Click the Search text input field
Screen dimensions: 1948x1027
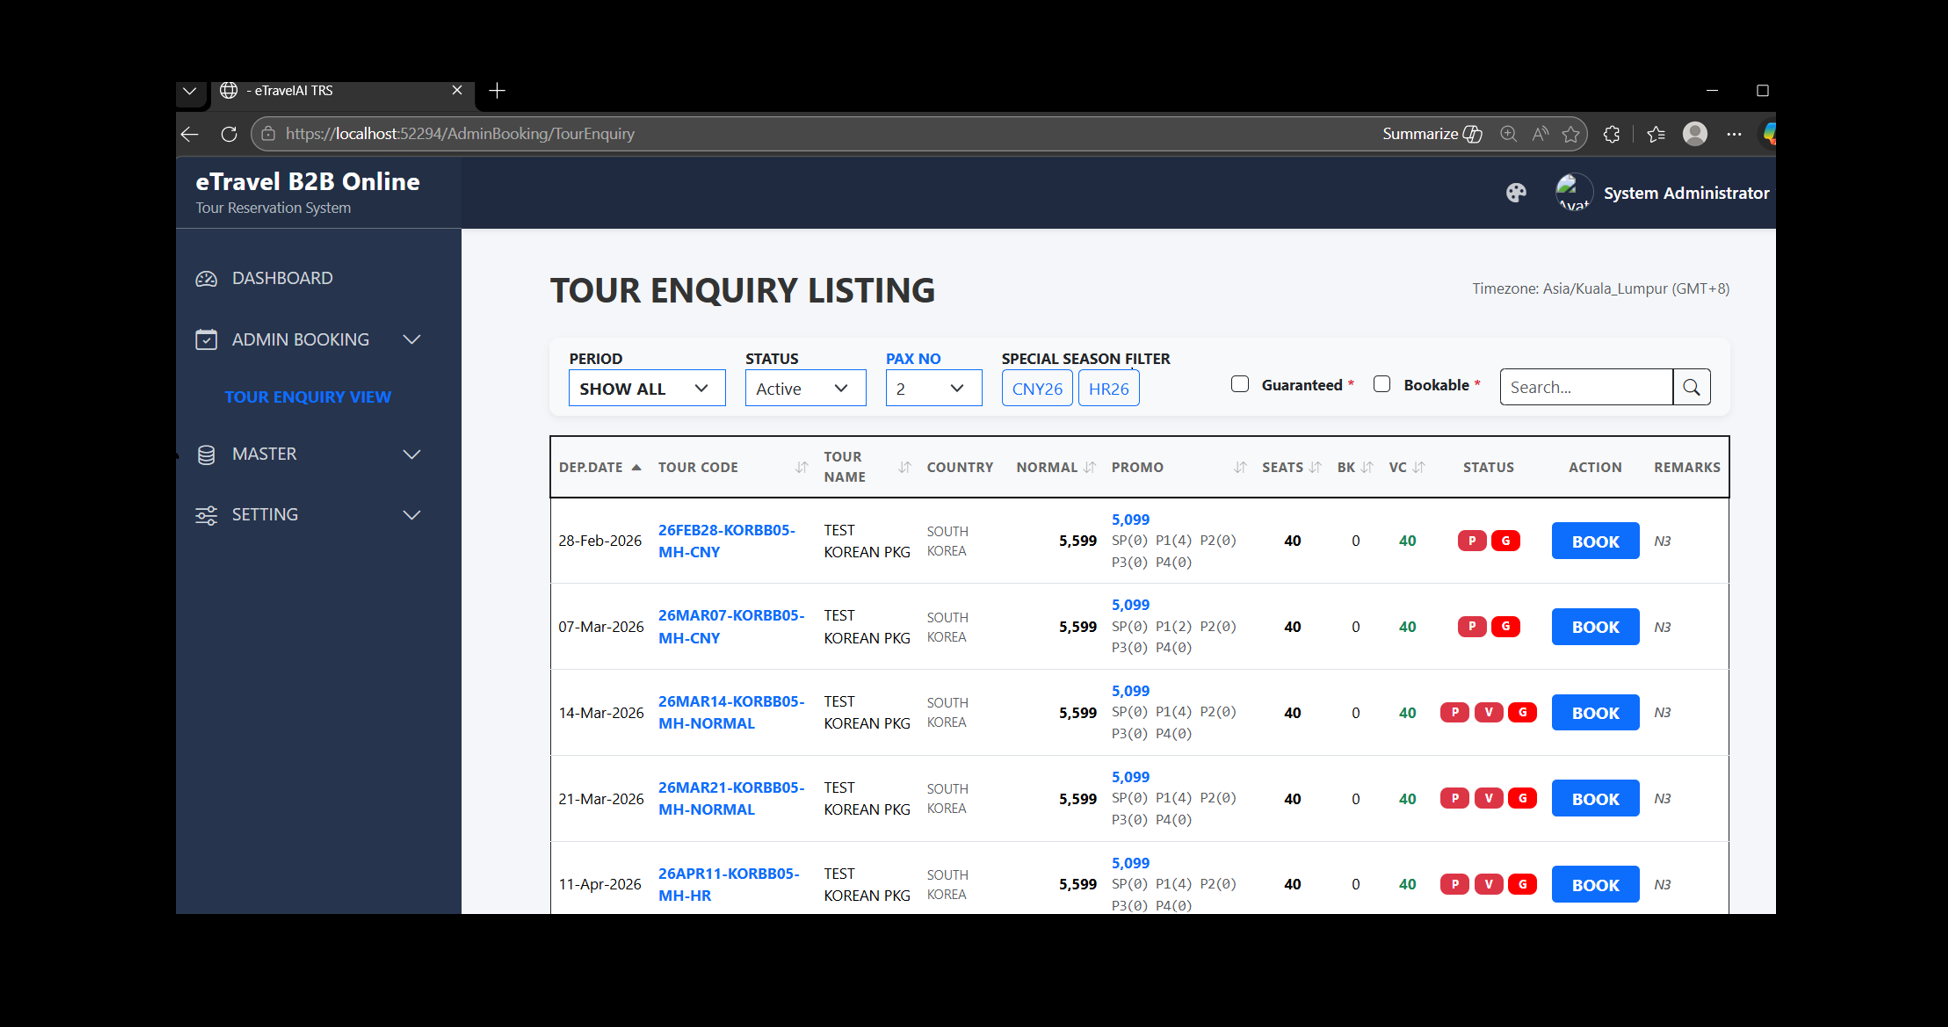pos(1585,387)
